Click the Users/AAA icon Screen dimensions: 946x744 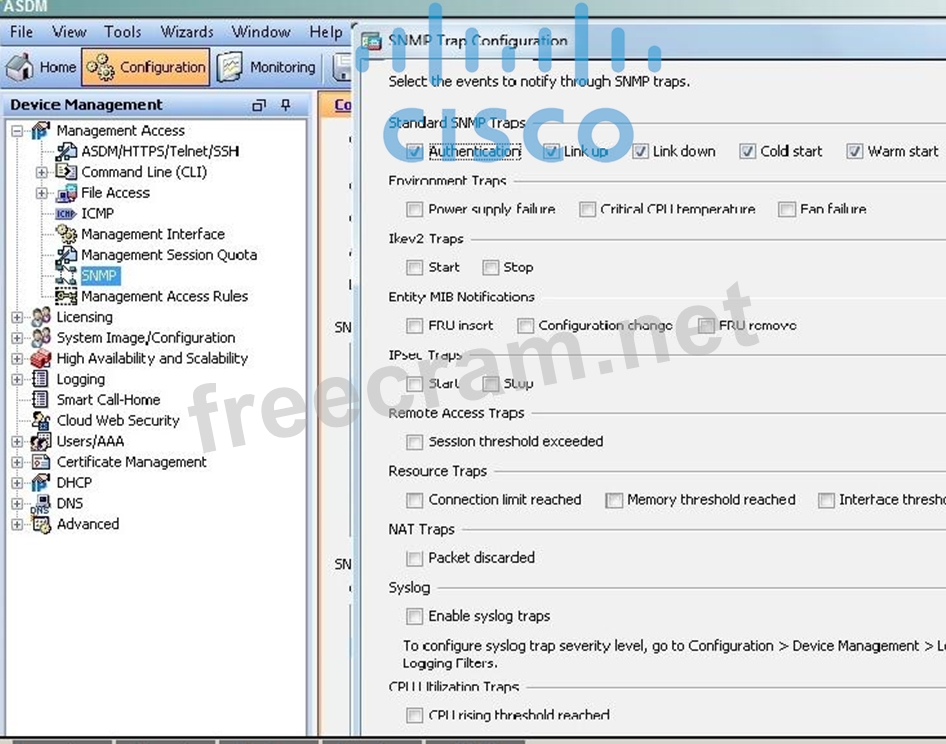(41, 441)
